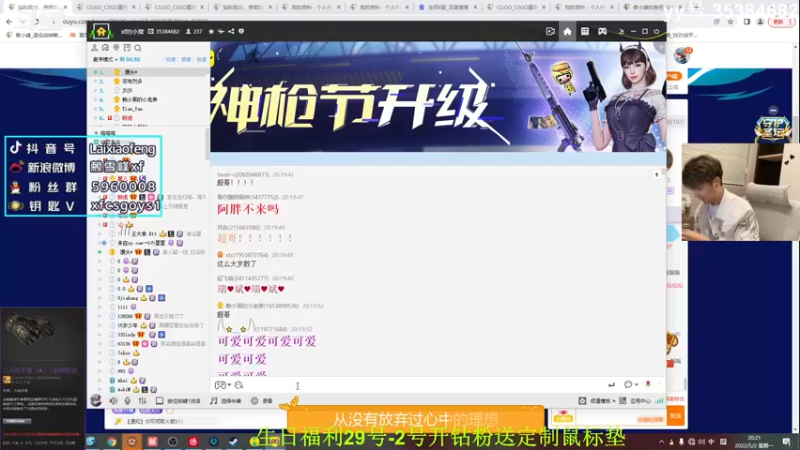Click the browser bookmark star icon
This screenshot has height=450, width=800.
pyautogui.click(x=731, y=22)
